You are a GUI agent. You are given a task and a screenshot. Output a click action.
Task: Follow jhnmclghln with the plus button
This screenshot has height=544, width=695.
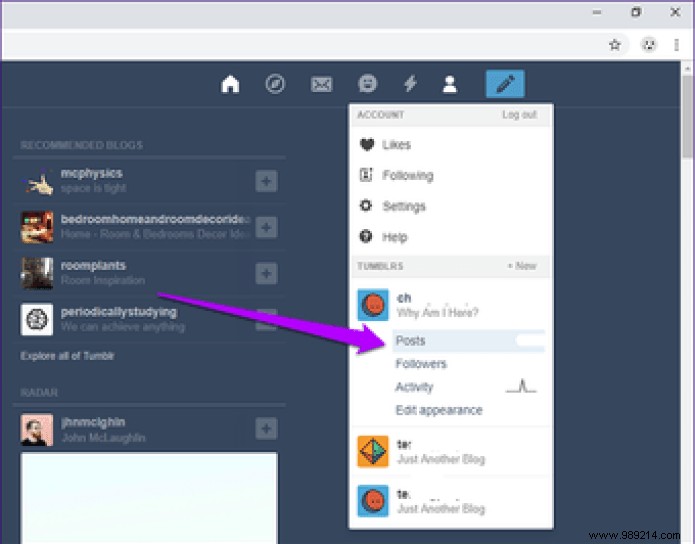point(266,428)
